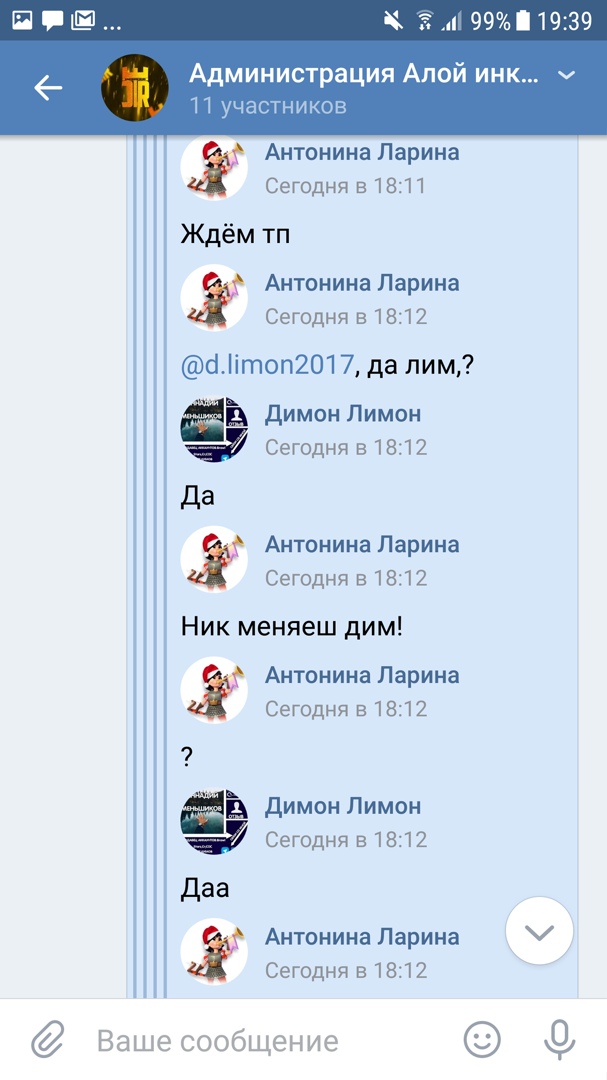Open Димон Лимон profile above message Да

coord(342,413)
